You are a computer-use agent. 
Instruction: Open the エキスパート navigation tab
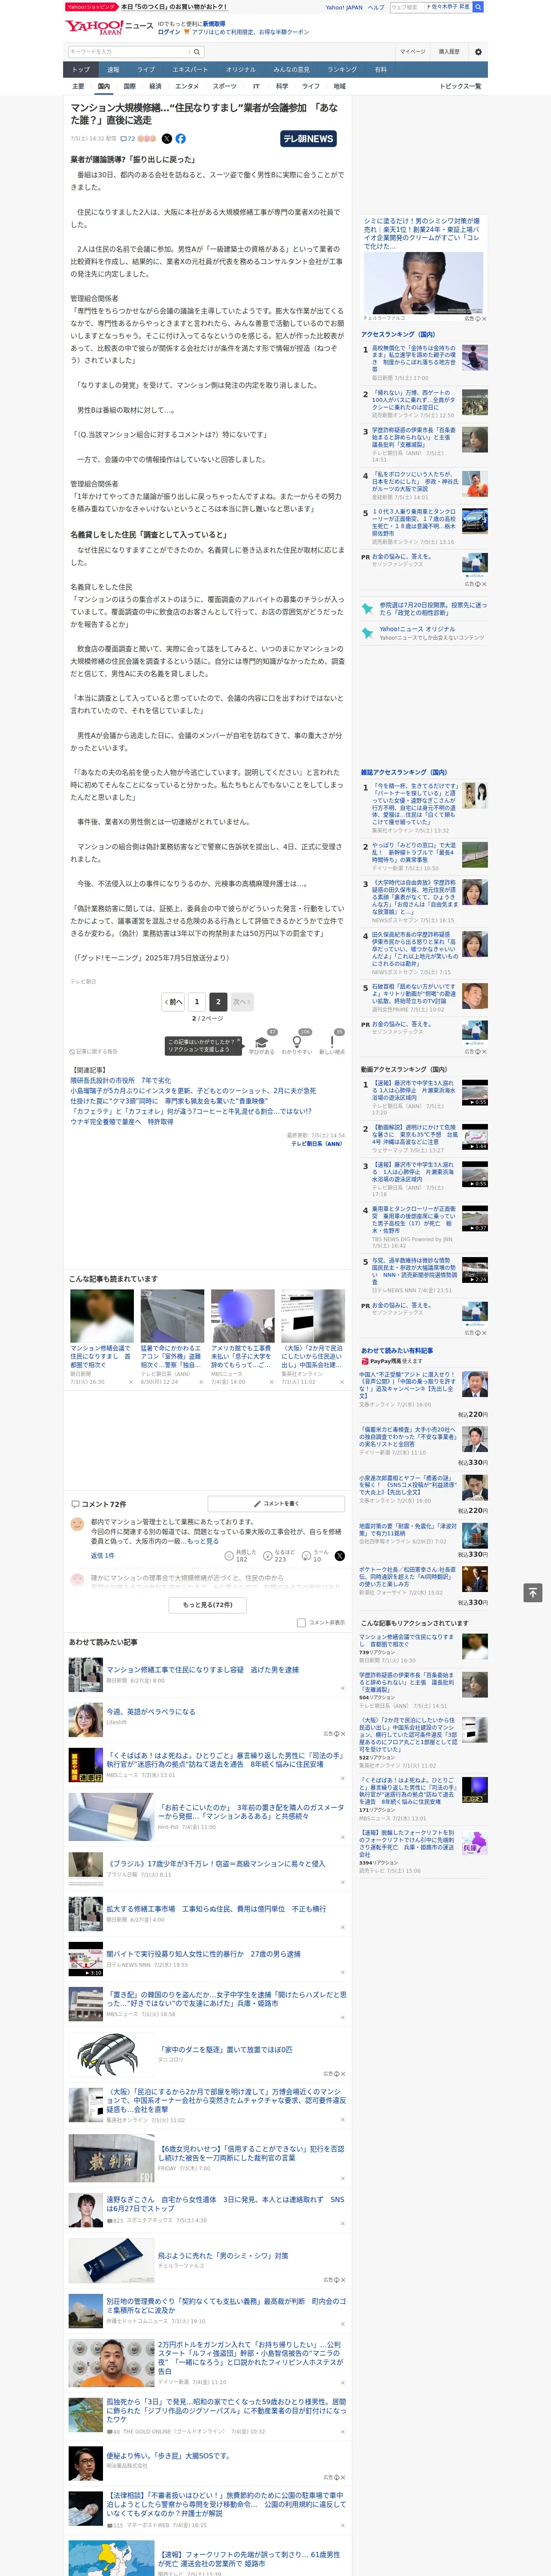pyautogui.click(x=190, y=70)
